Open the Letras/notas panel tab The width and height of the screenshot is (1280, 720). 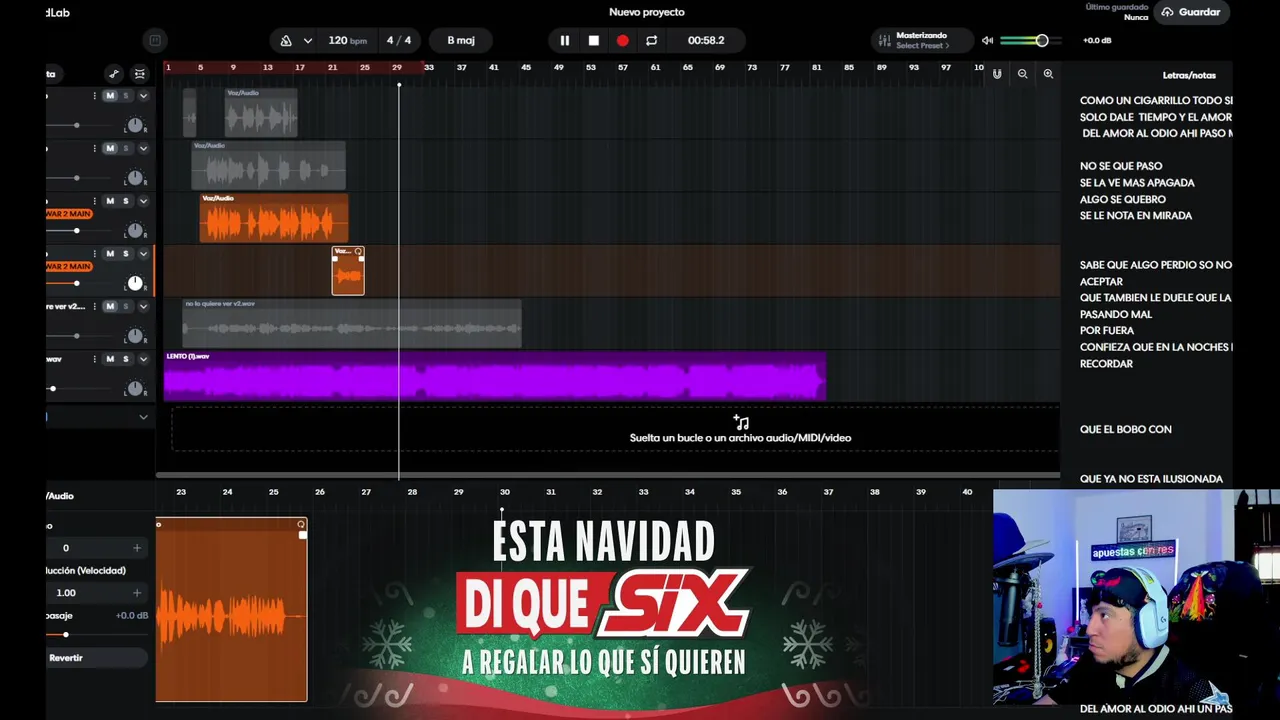coord(1189,75)
